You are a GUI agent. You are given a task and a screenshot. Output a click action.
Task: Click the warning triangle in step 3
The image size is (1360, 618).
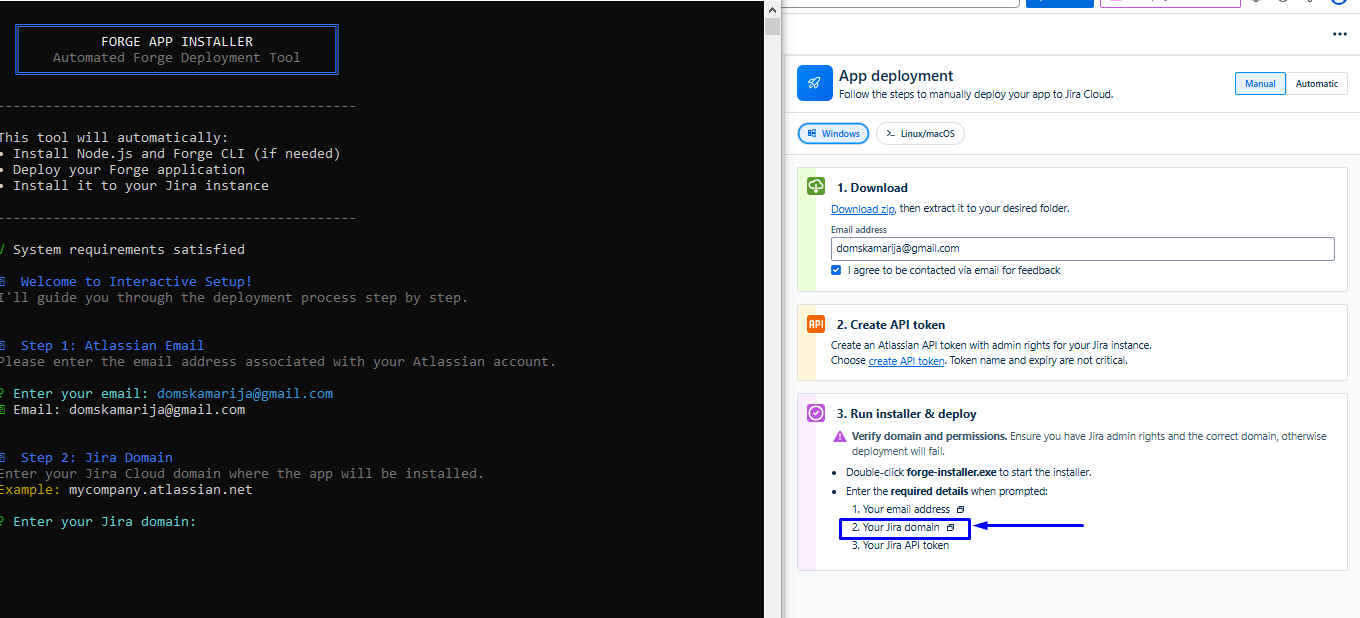[x=839, y=435]
